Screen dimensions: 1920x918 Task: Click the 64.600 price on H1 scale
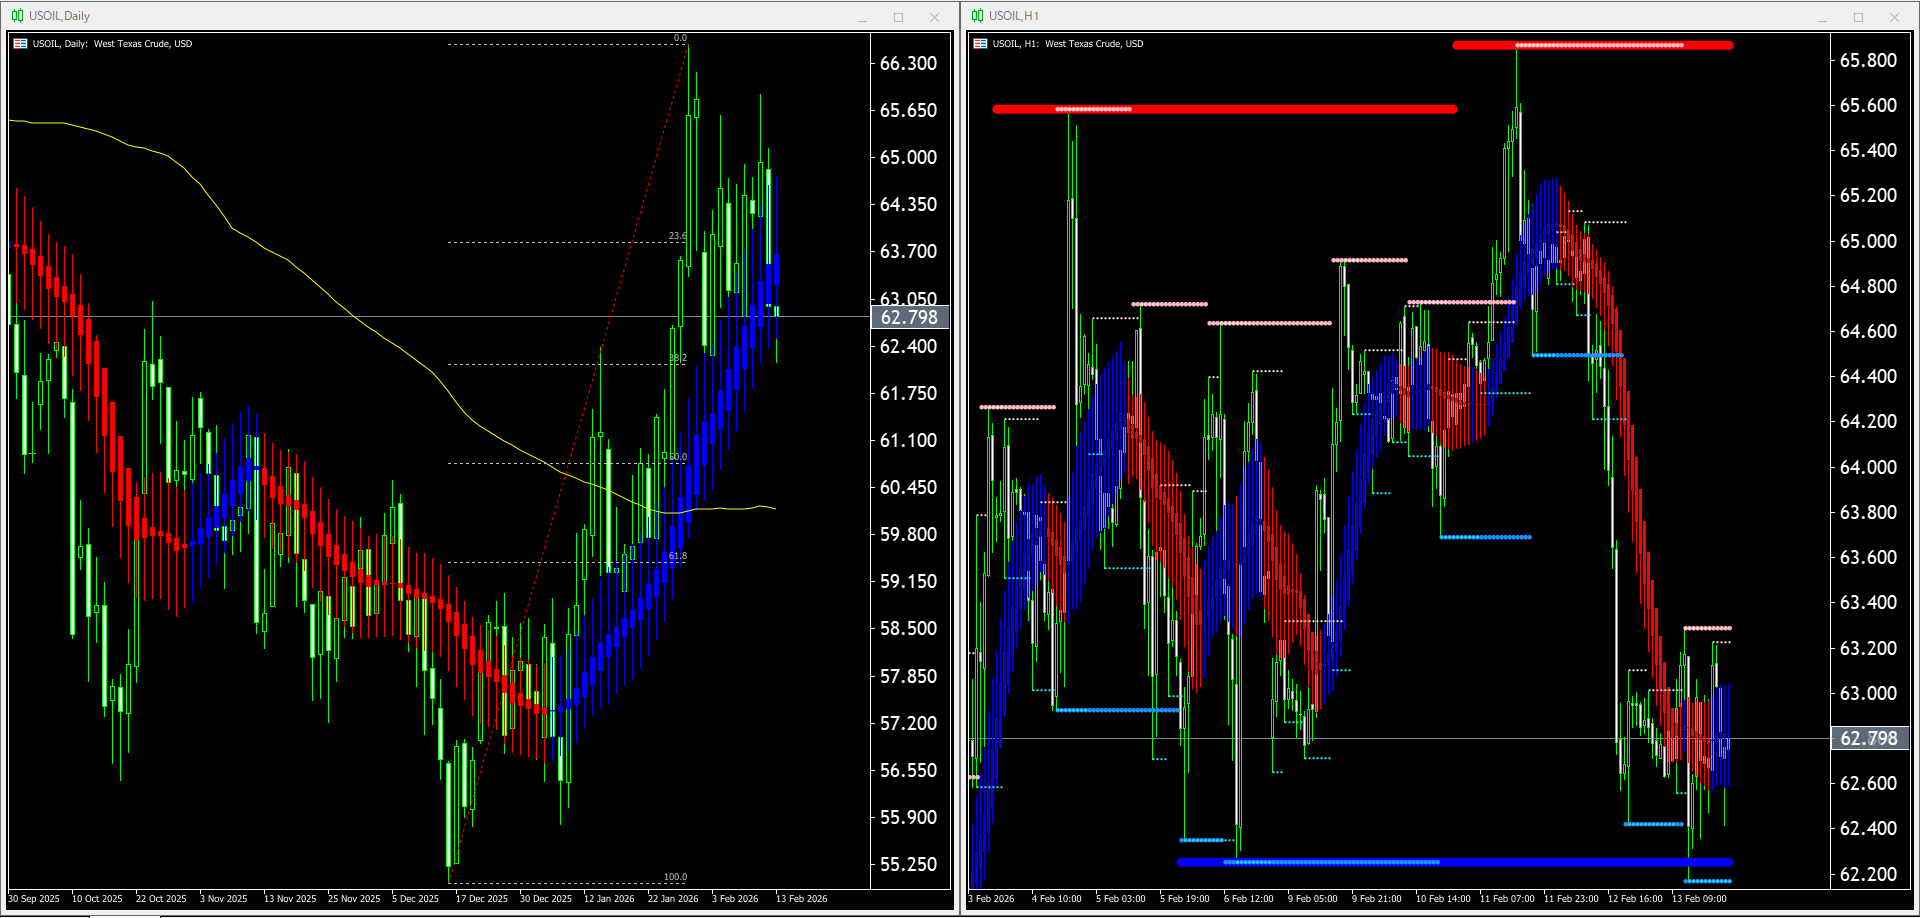point(1868,331)
